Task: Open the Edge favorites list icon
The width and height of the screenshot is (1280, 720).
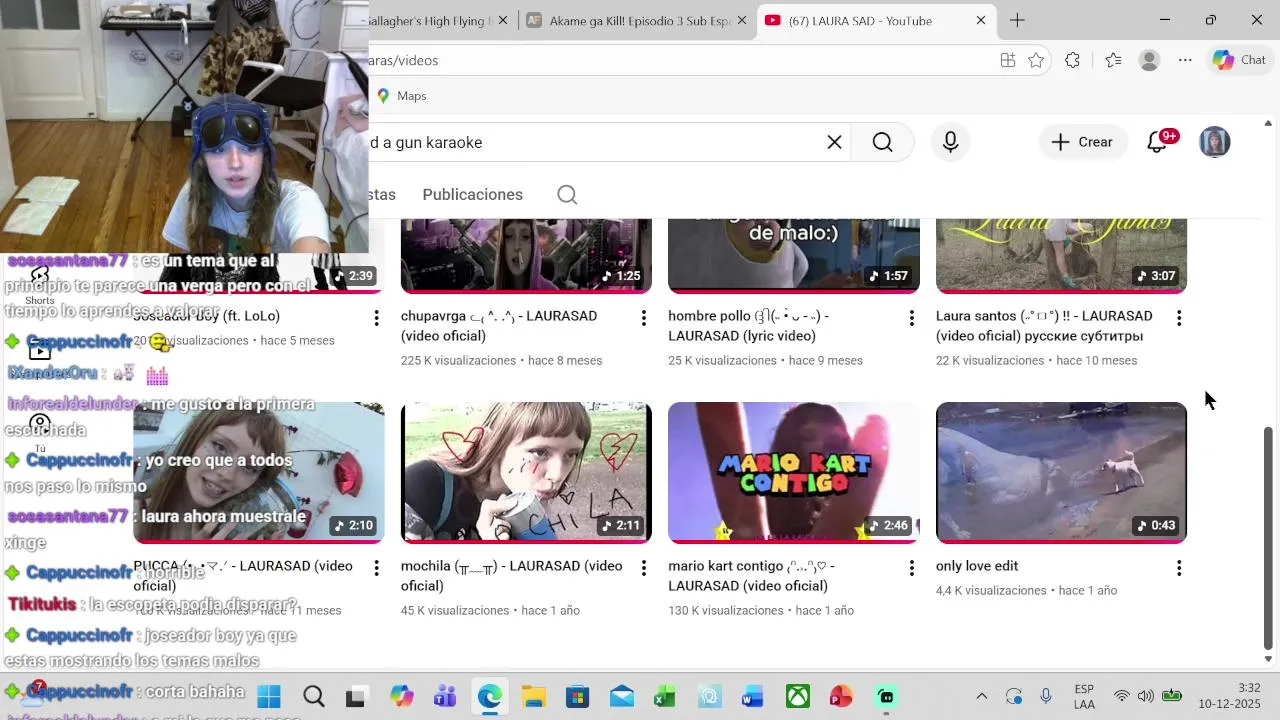Action: (1113, 60)
